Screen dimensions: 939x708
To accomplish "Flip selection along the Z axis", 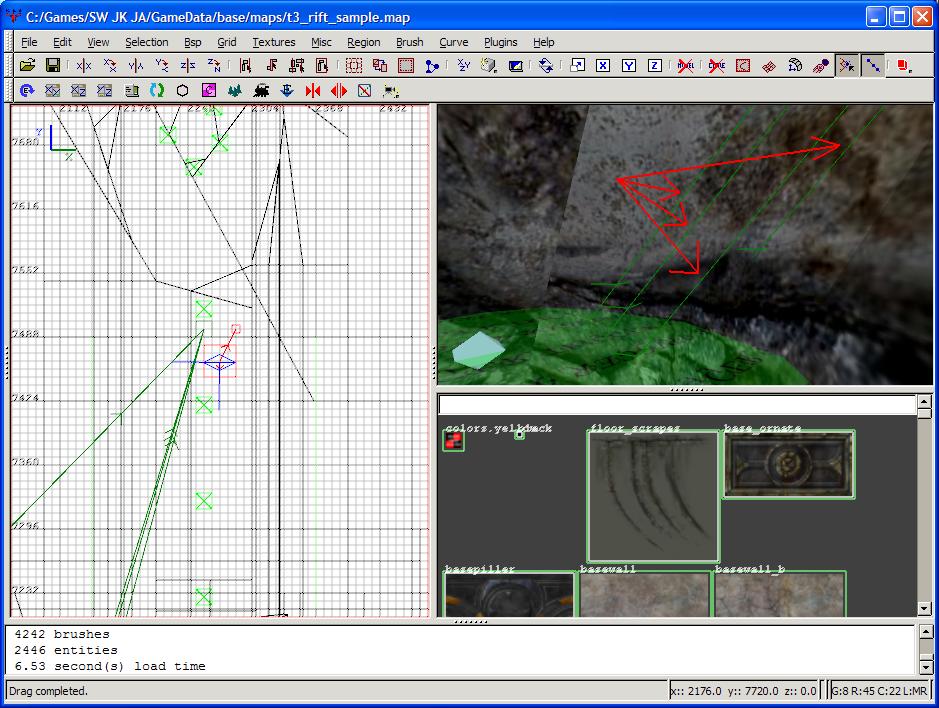I will point(187,65).
